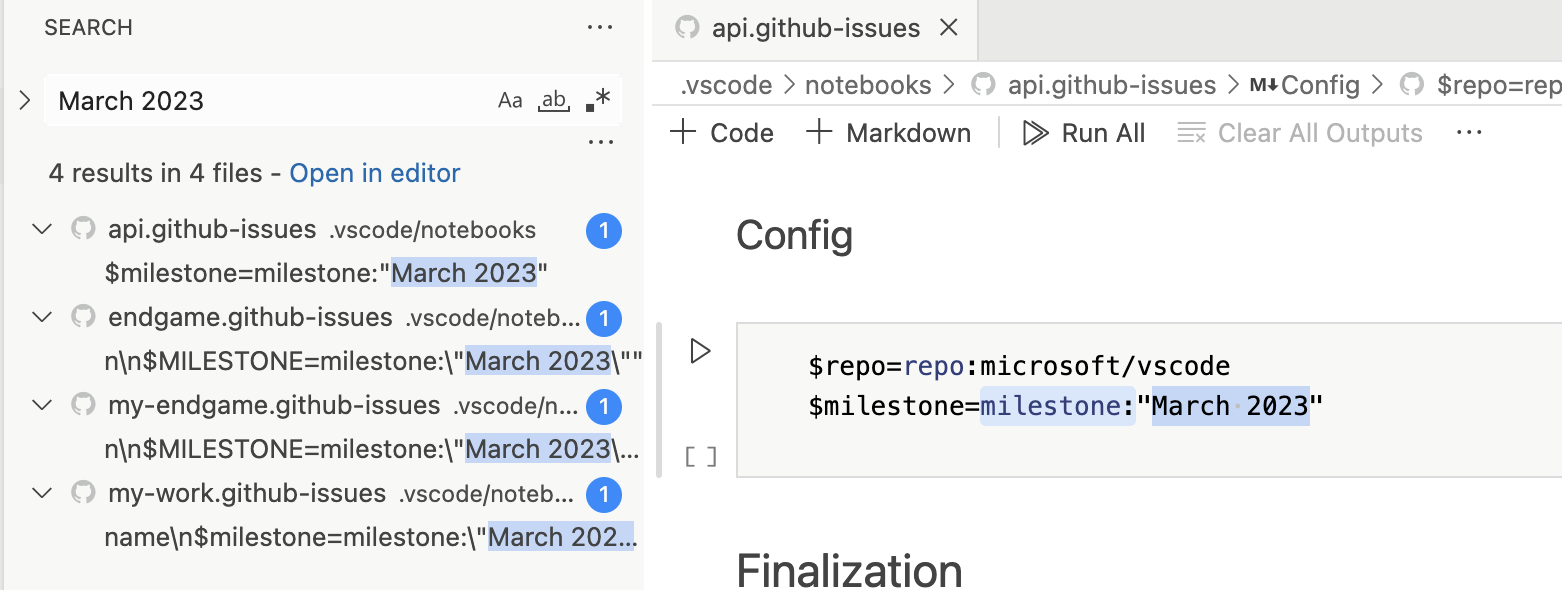The height and width of the screenshot is (590, 1562).
Task: Click the result count badge for my-endgame.github-issues
Action: click(603, 406)
